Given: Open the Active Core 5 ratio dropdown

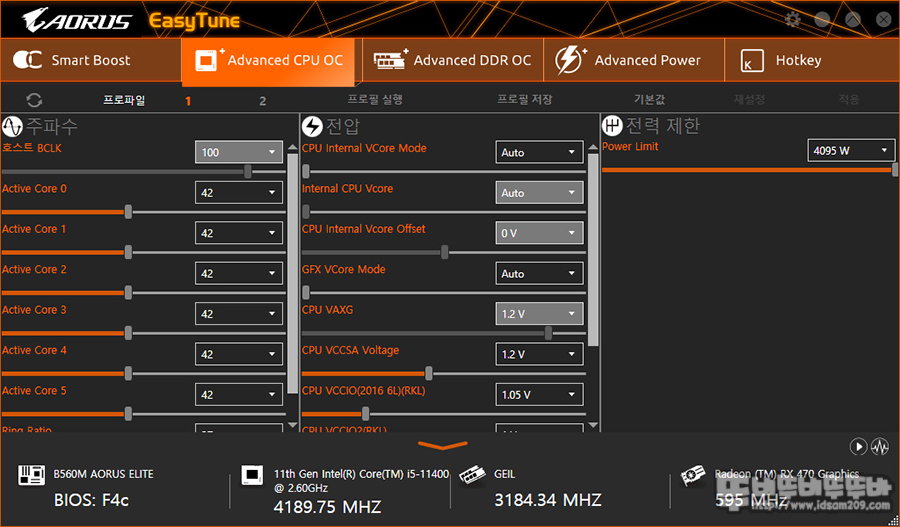Looking at the screenshot, I should [239, 394].
